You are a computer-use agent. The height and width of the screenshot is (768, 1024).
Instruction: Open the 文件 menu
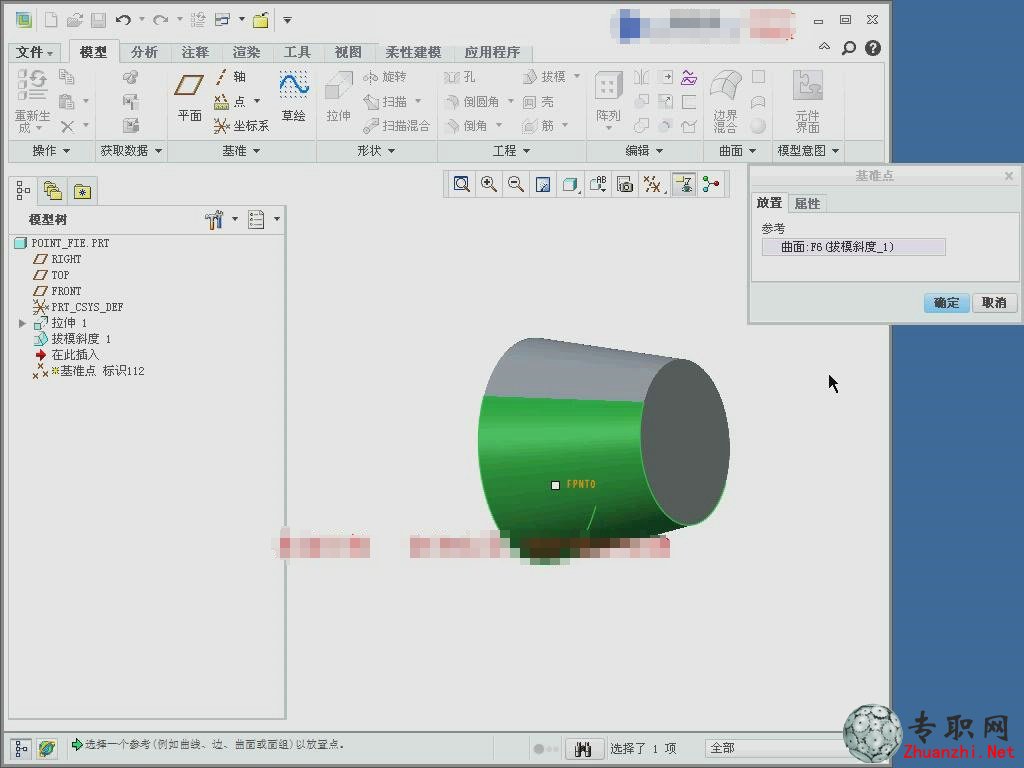click(x=34, y=52)
